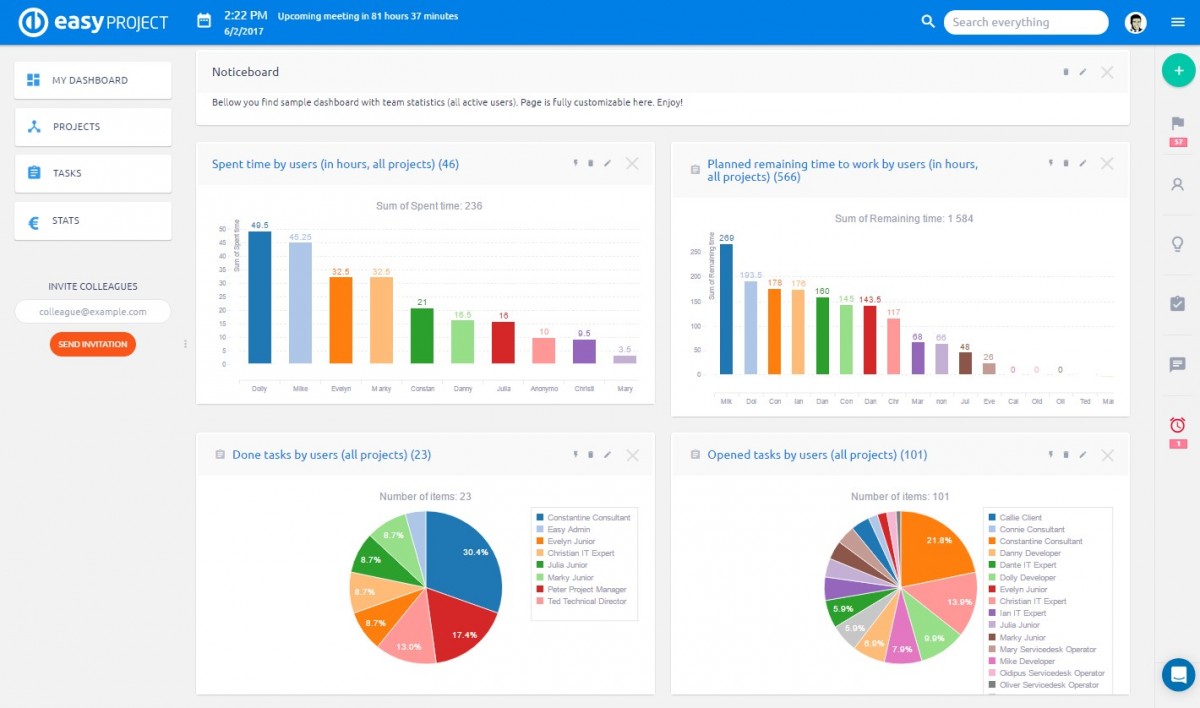Open the contacts panel in the right sidebar
1200x708 pixels.
click(1177, 184)
